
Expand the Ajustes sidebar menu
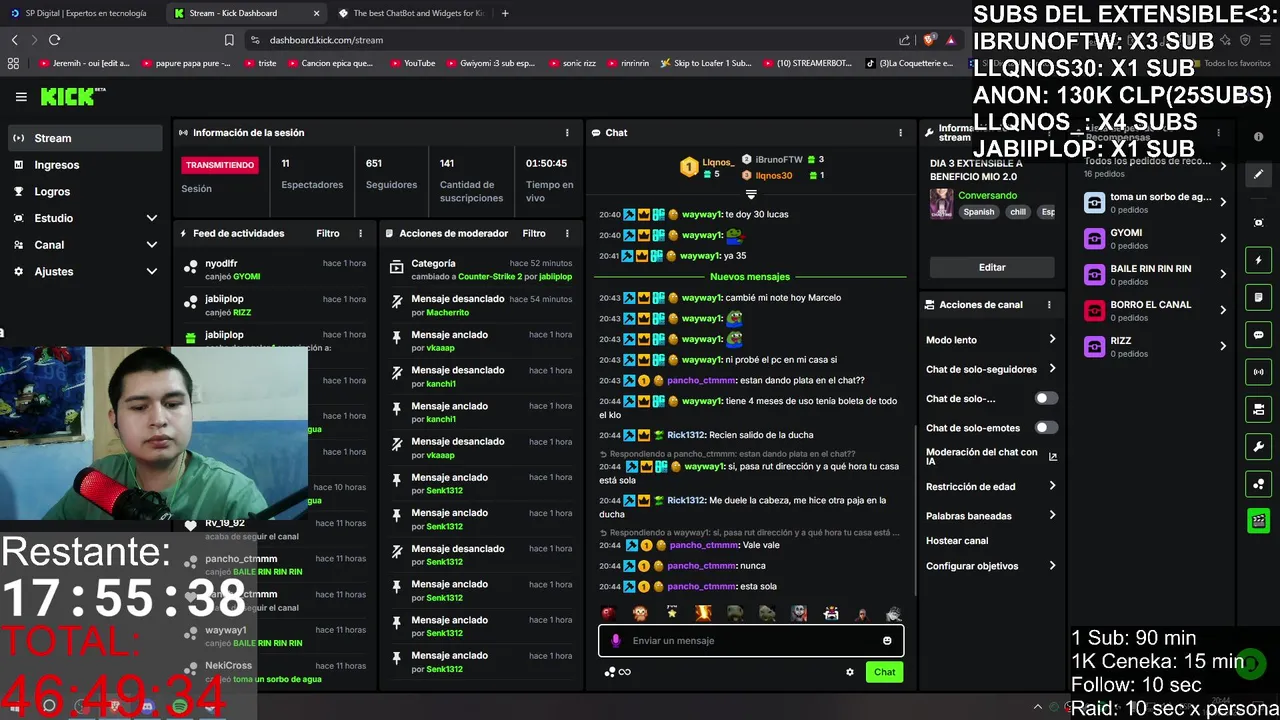click(84, 271)
